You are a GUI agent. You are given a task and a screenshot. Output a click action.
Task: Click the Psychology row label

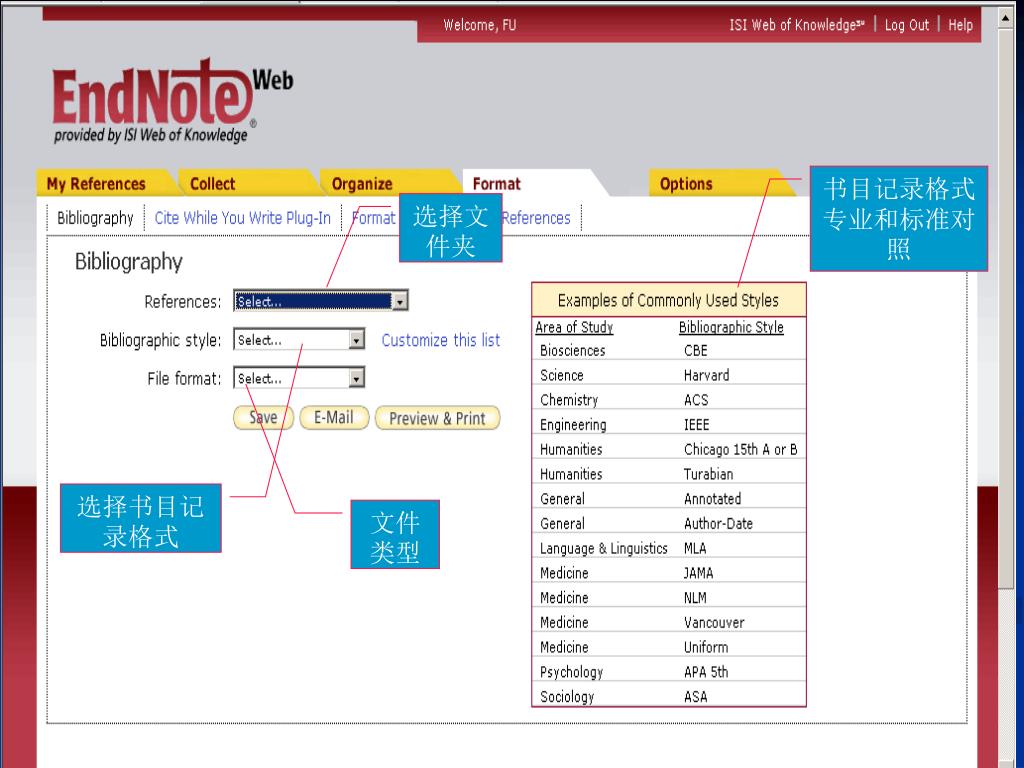[571, 673]
